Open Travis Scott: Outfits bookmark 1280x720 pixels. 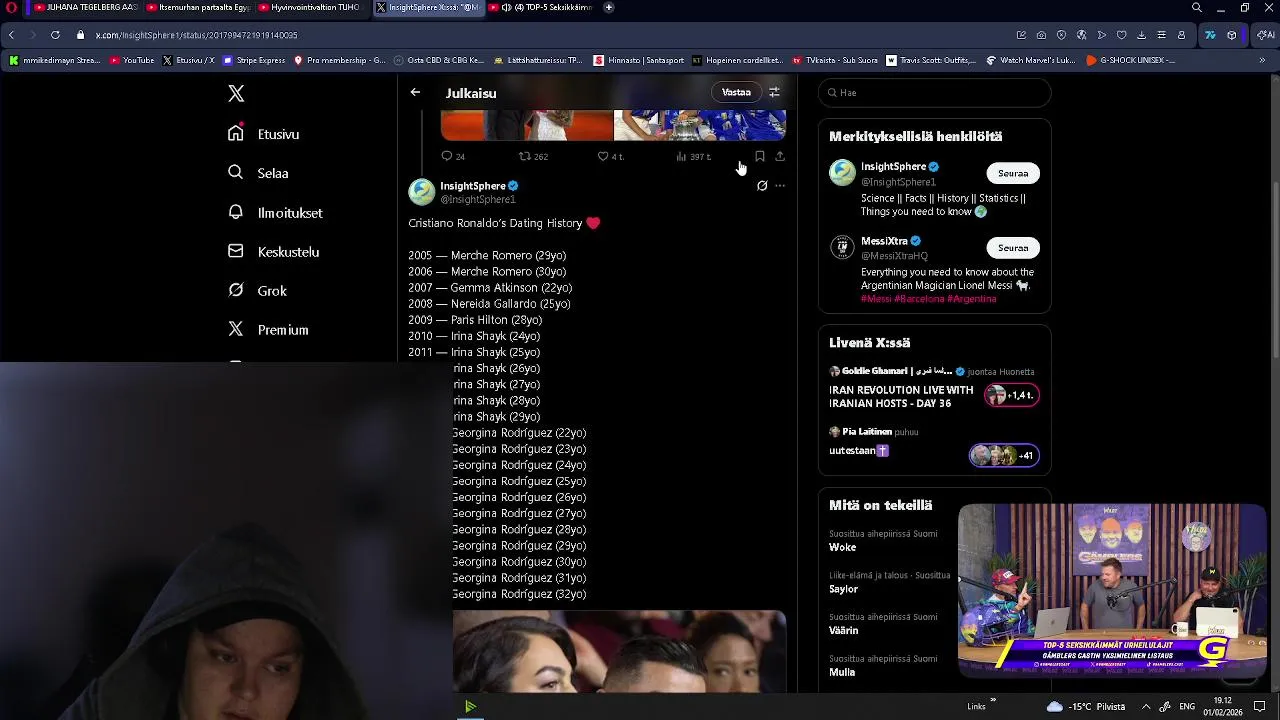[x=931, y=60]
